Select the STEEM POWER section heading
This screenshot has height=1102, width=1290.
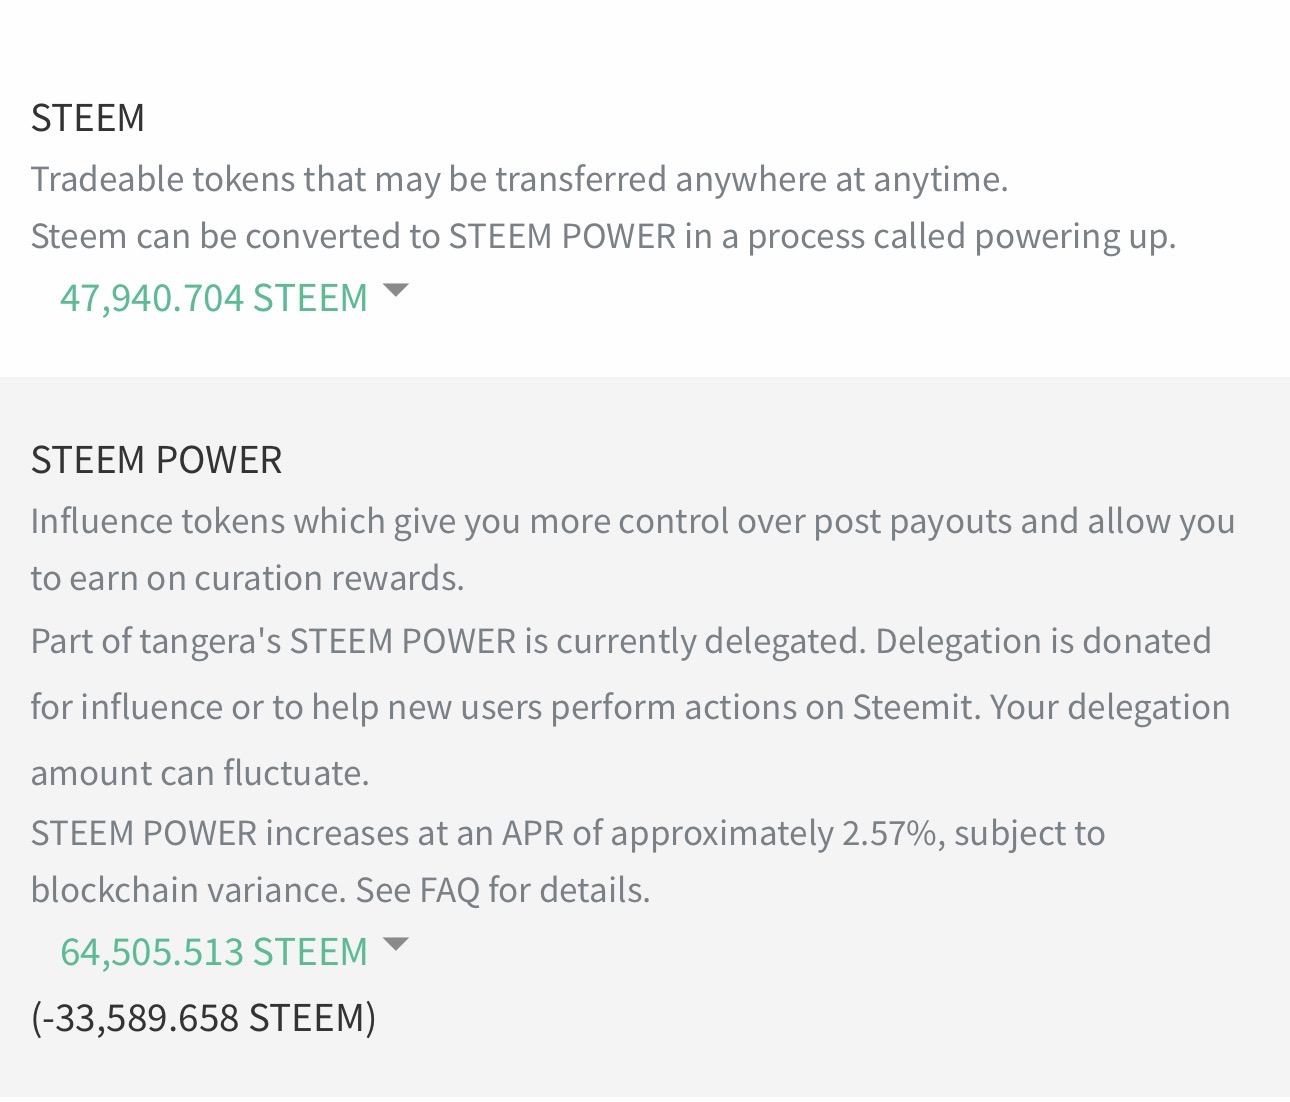157,460
